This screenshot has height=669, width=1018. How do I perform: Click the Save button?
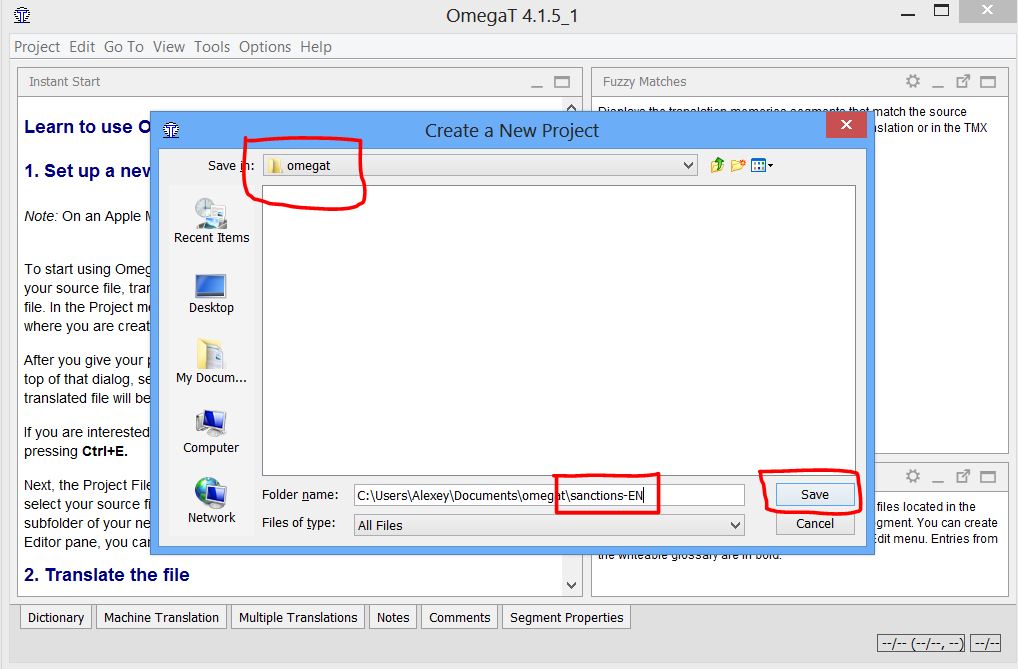[815, 494]
